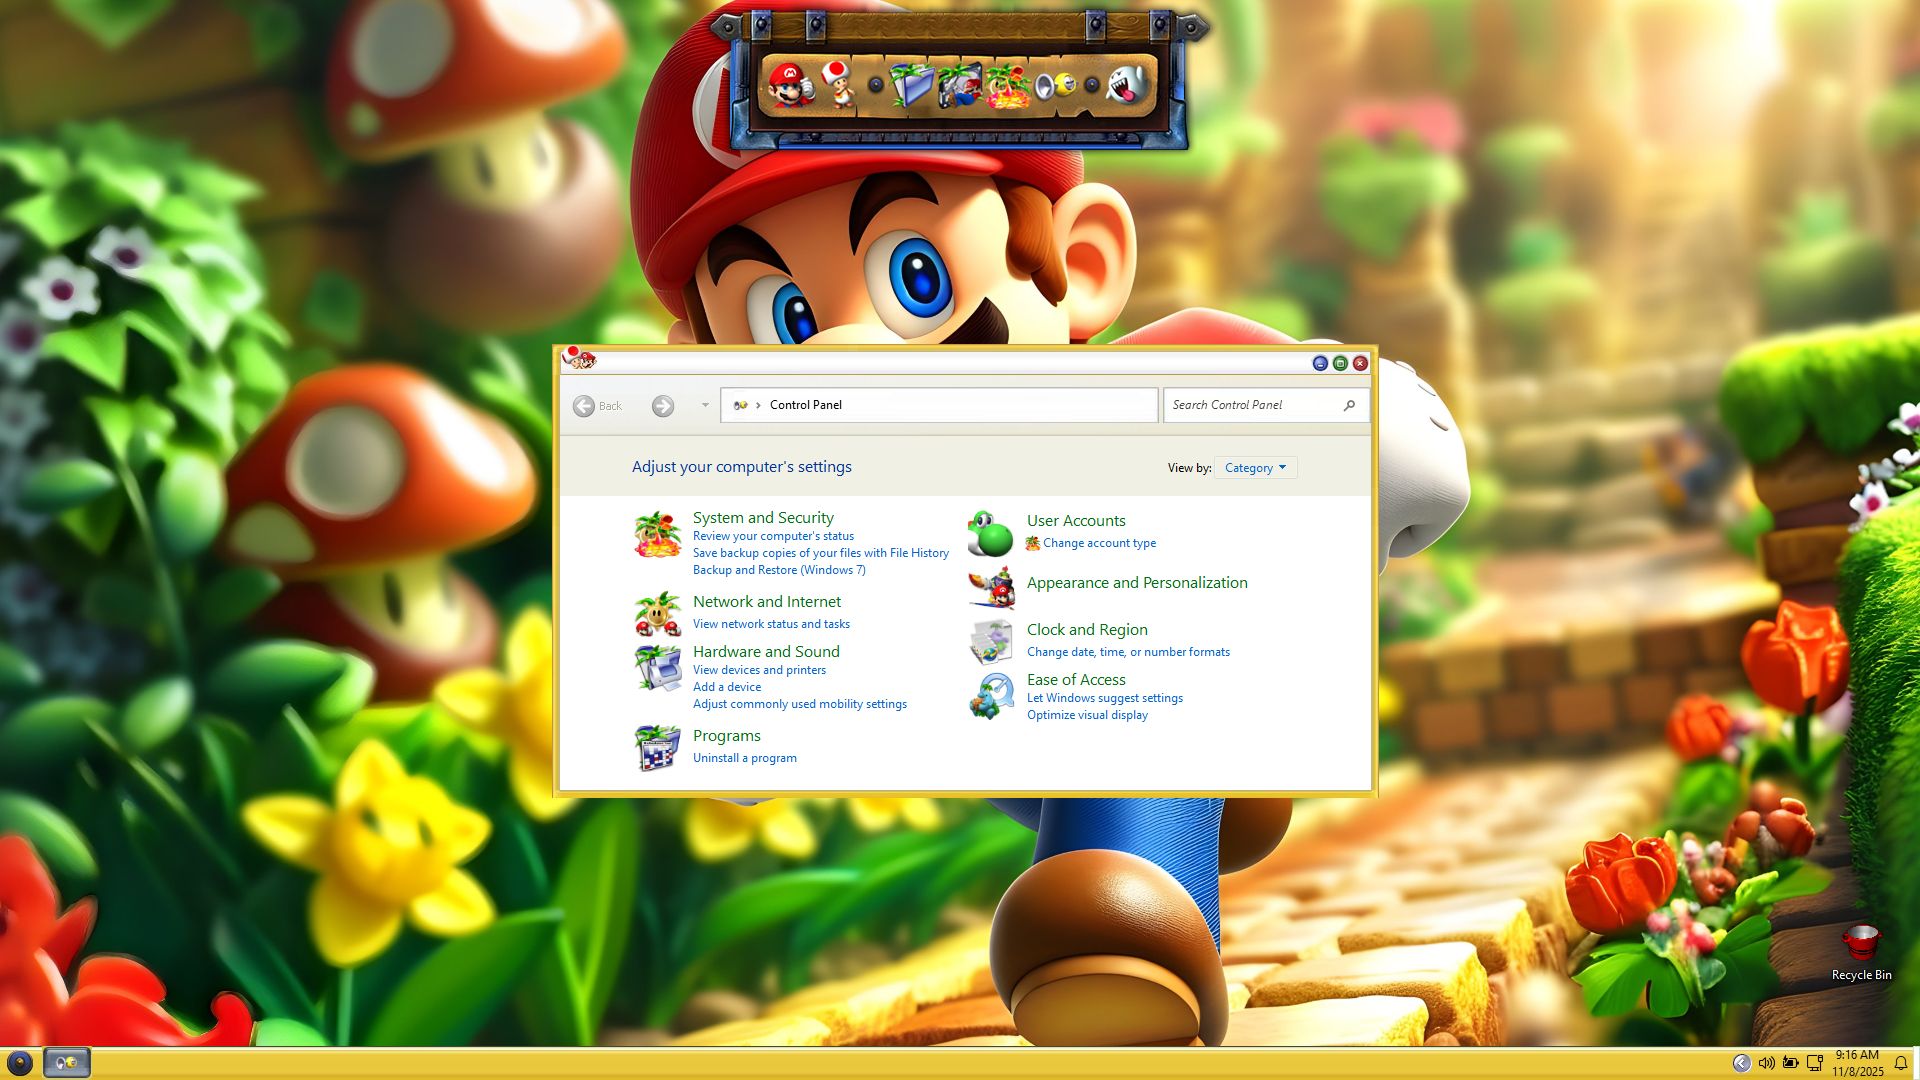Click the Hardware and Sound icon
1920x1080 pixels.
pyautogui.click(x=657, y=668)
